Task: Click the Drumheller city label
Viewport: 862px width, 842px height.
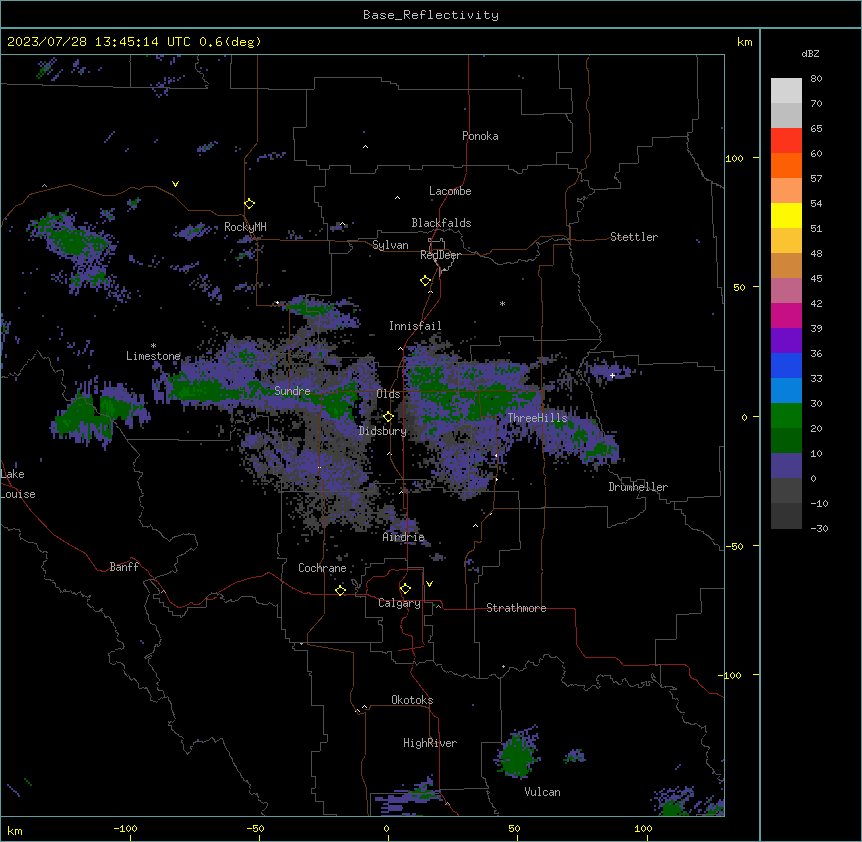Action: coord(638,487)
